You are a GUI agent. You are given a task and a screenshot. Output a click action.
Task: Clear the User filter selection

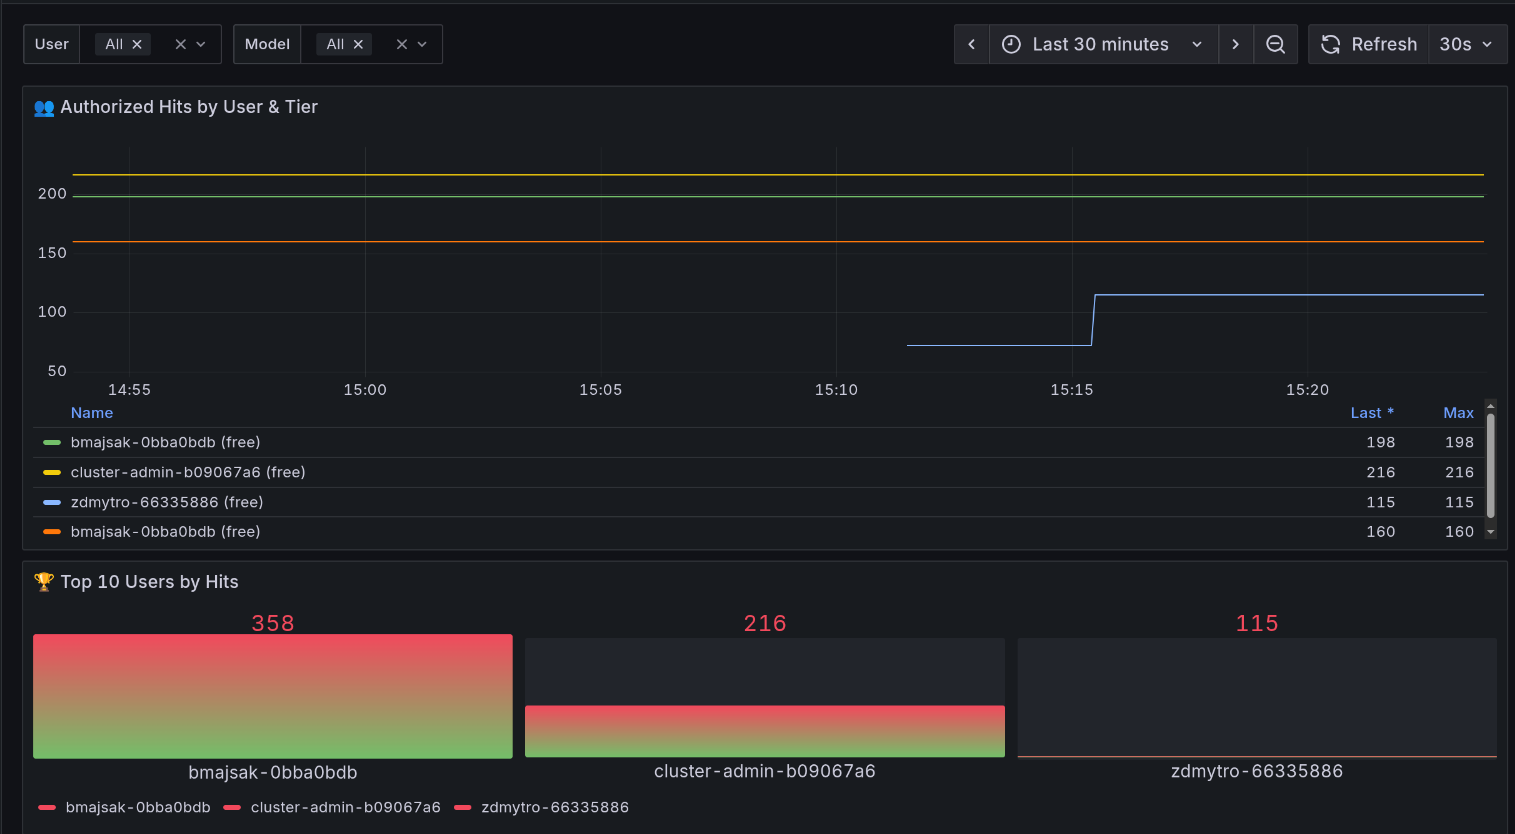pos(180,44)
